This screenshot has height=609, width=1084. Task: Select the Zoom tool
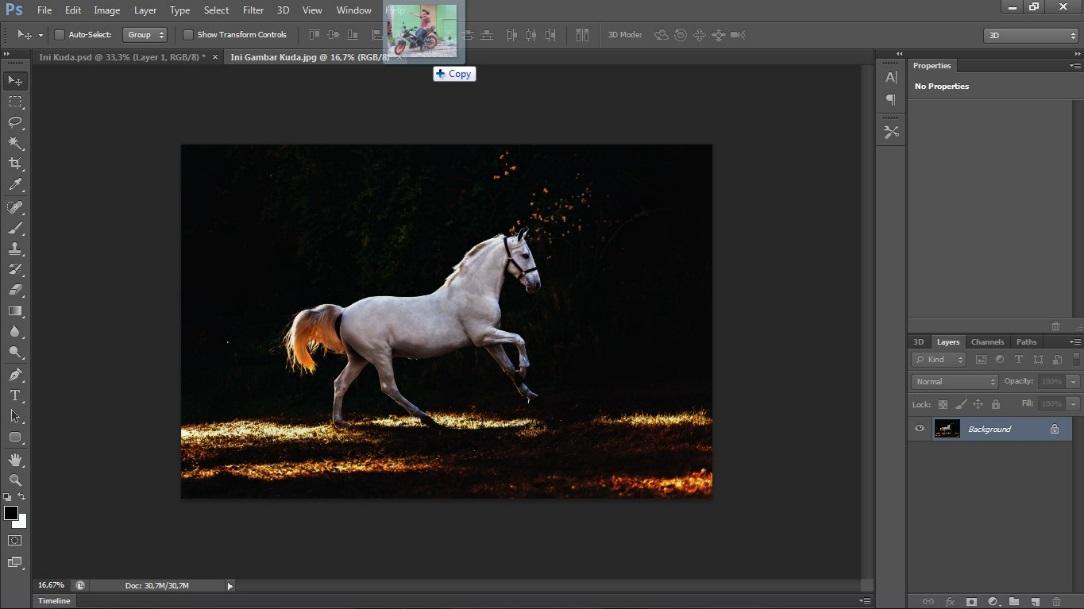coord(15,480)
